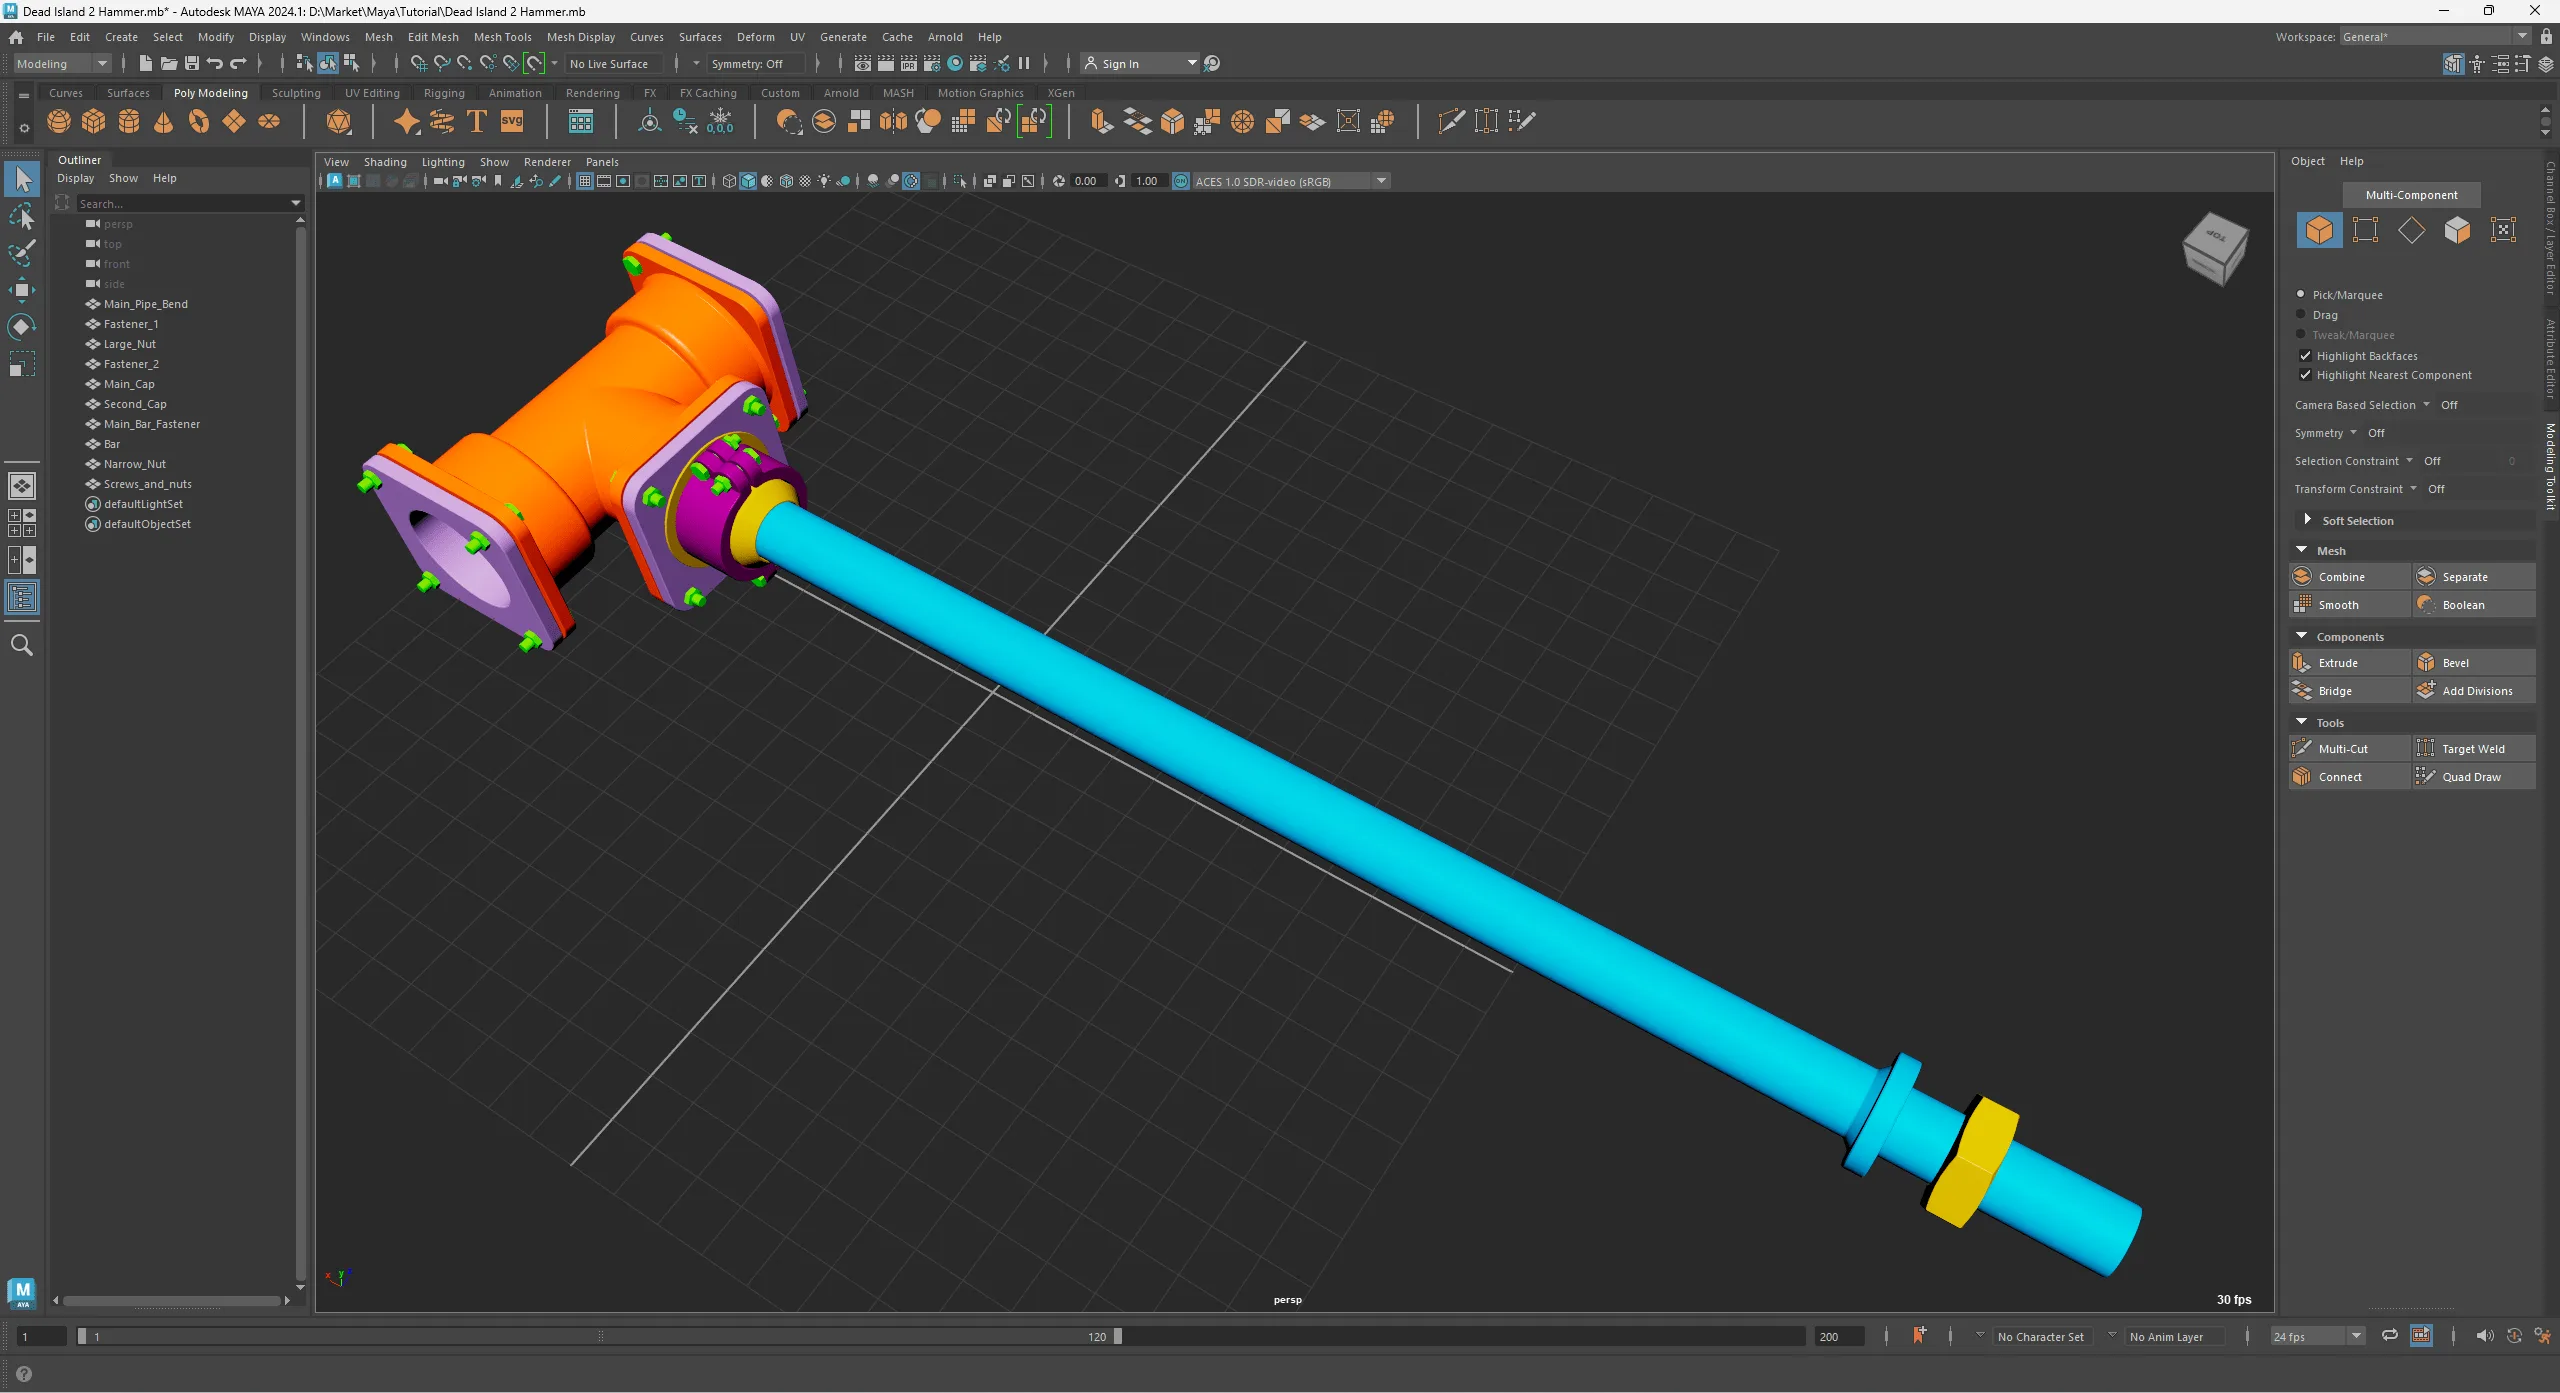The image size is (2560, 1393).
Task: Select Object selection mode in Modeling Toolkit
Action: point(2320,230)
